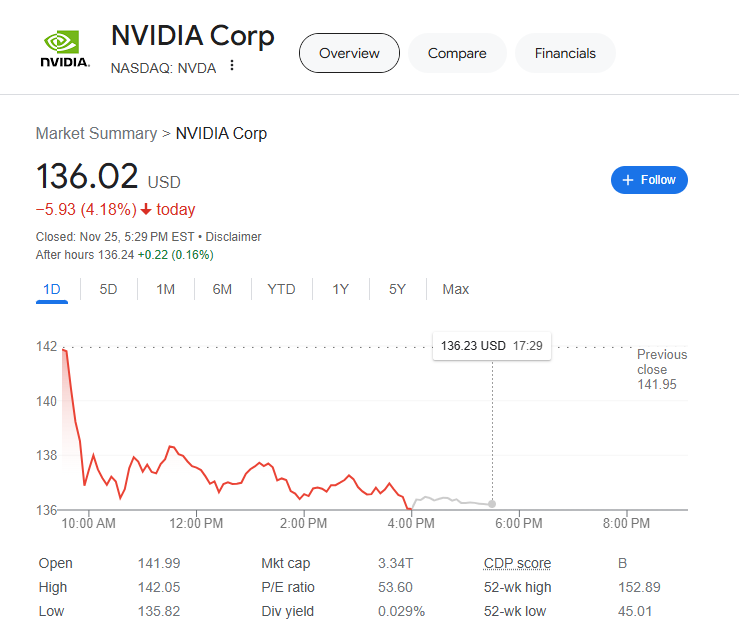The height and width of the screenshot is (622, 739).
Task: Click the 136.23 USD chart tooltip
Action: point(491,346)
